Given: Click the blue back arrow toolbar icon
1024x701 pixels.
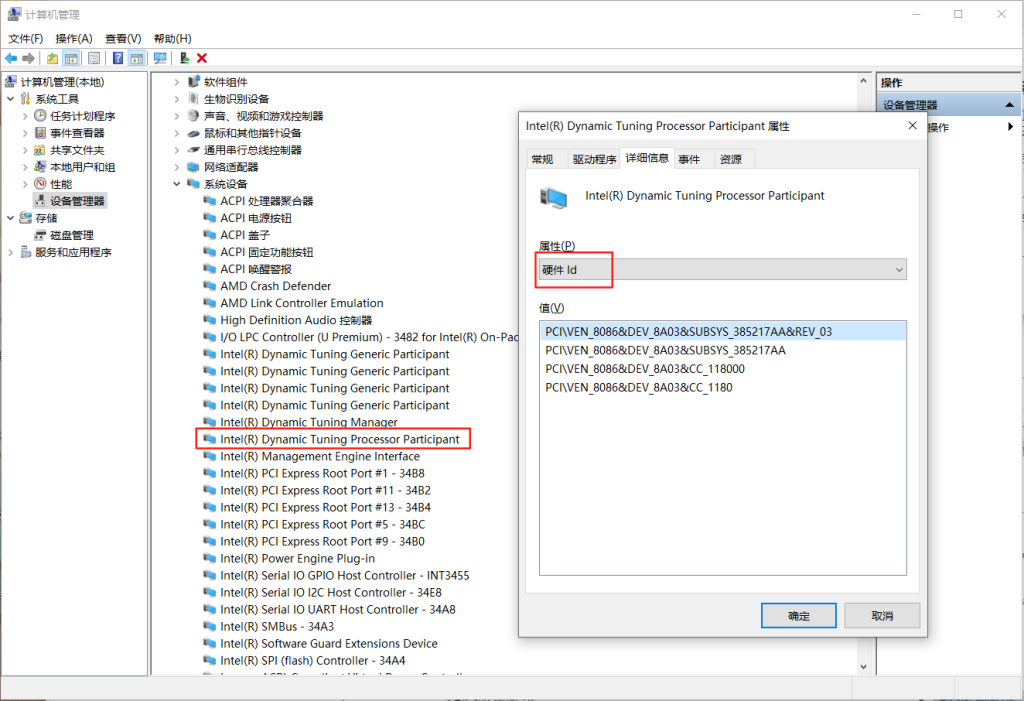Looking at the screenshot, I should coord(11,58).
